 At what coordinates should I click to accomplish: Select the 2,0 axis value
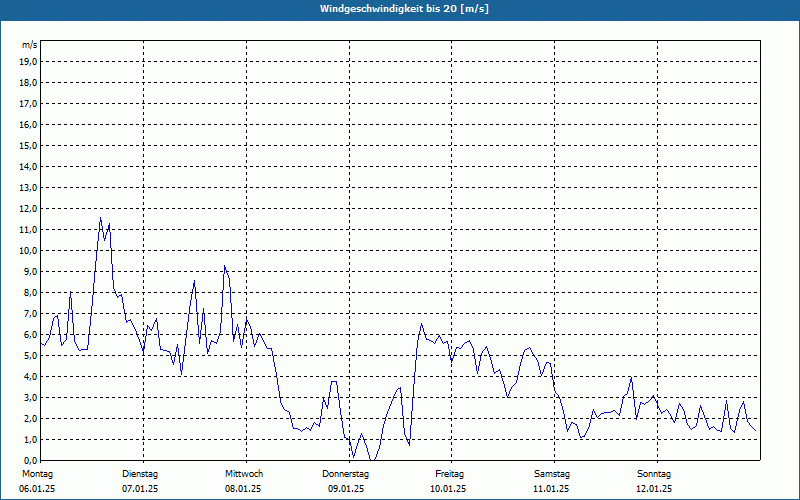click(31, 418)
